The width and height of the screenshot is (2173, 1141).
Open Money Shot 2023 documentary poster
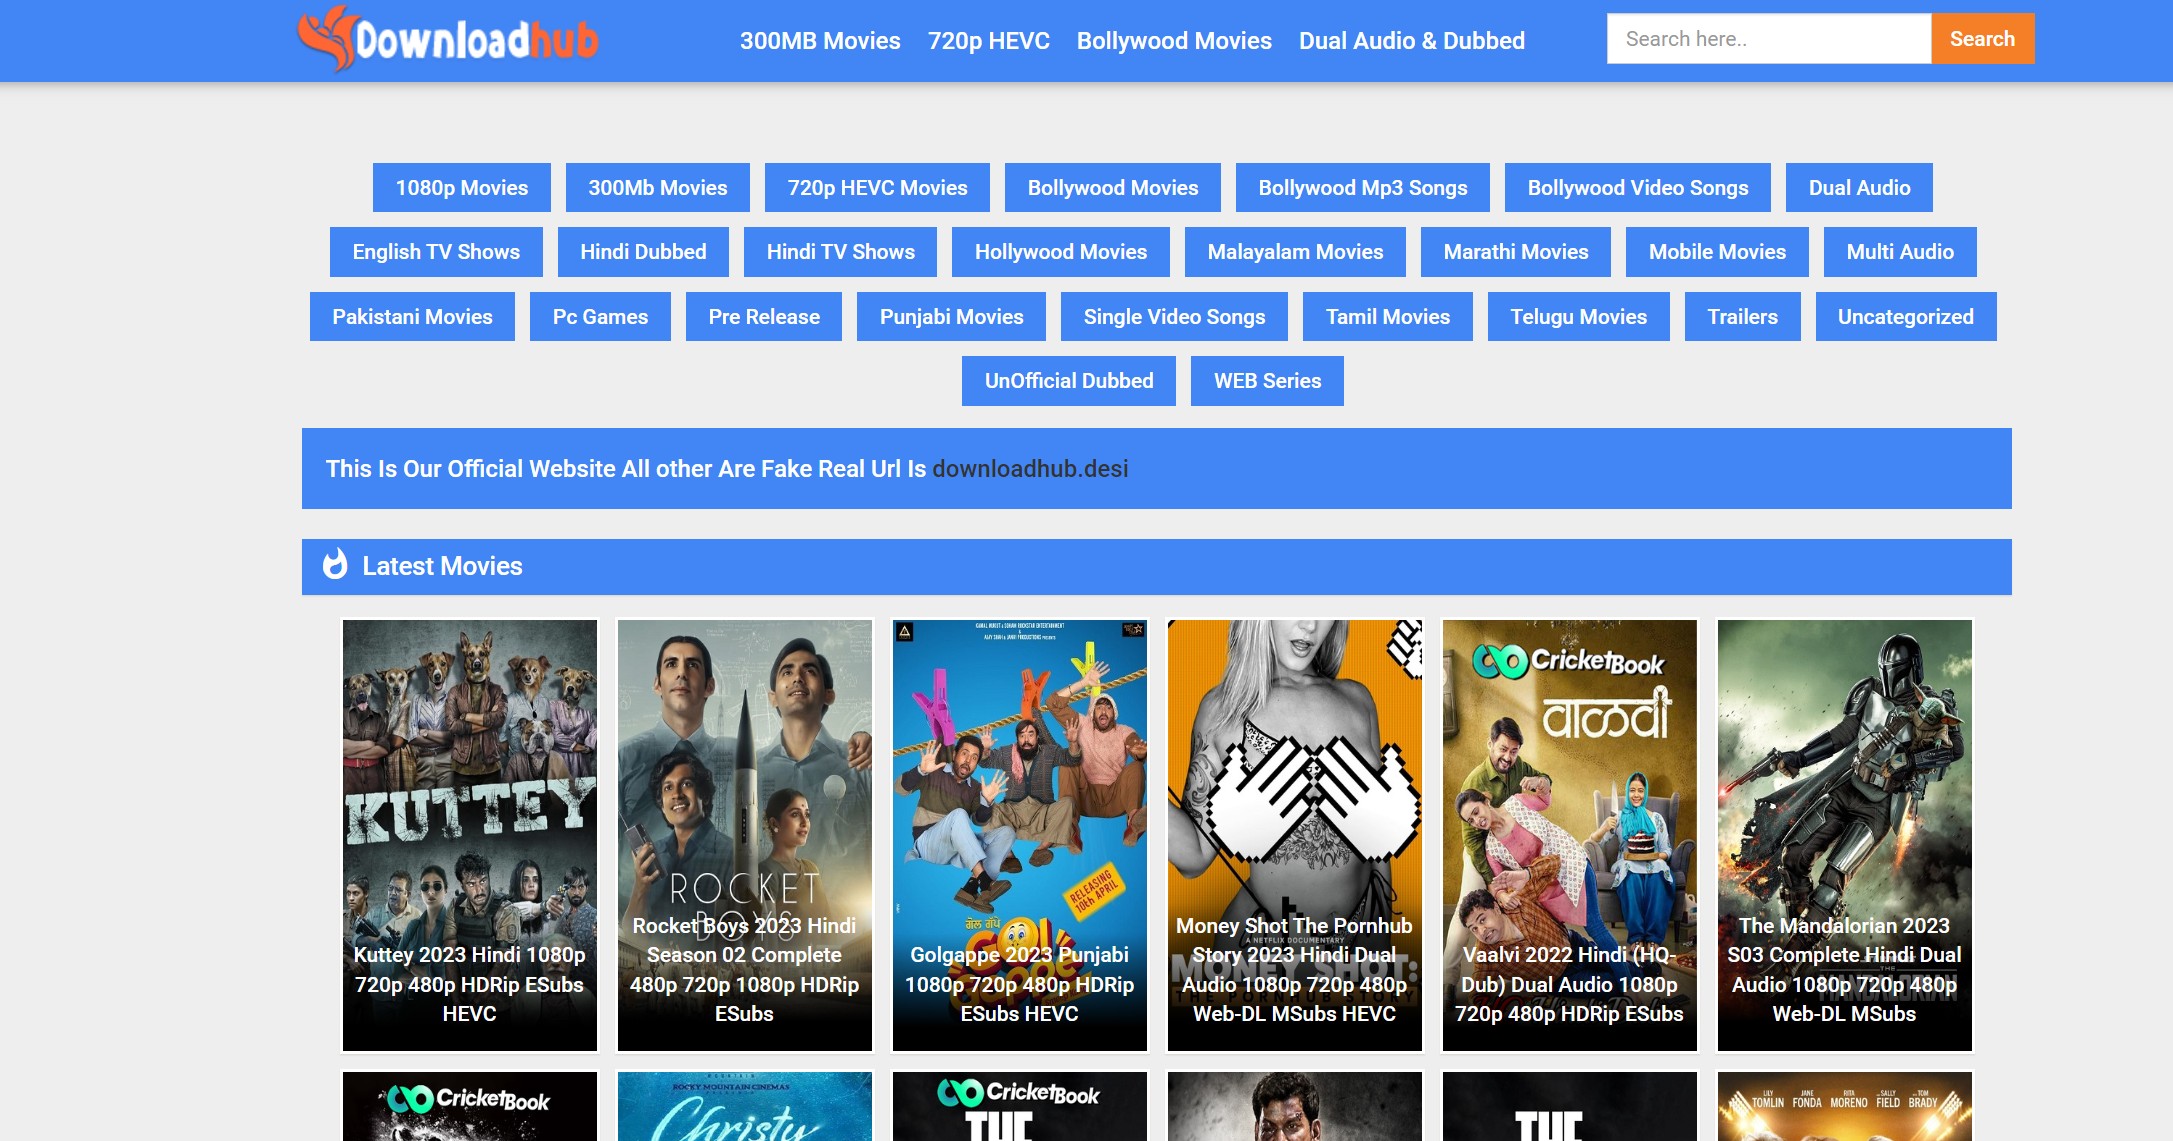[x=1295, y=835]
